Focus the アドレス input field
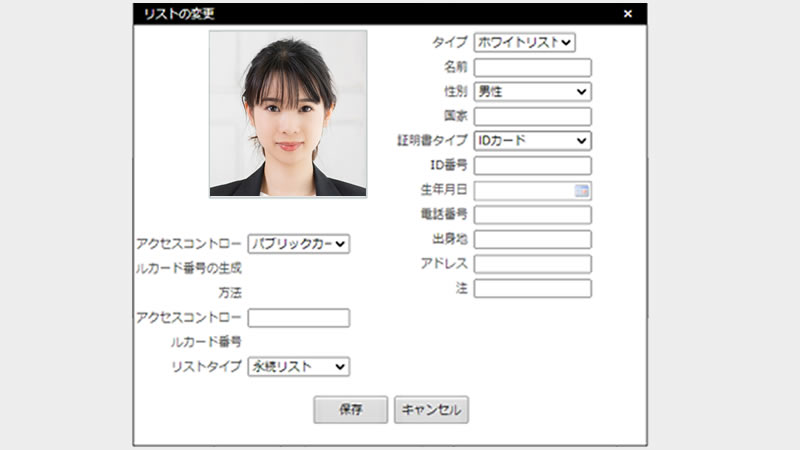Viewport: 800px width, 450px height. [x=533, y=264]
